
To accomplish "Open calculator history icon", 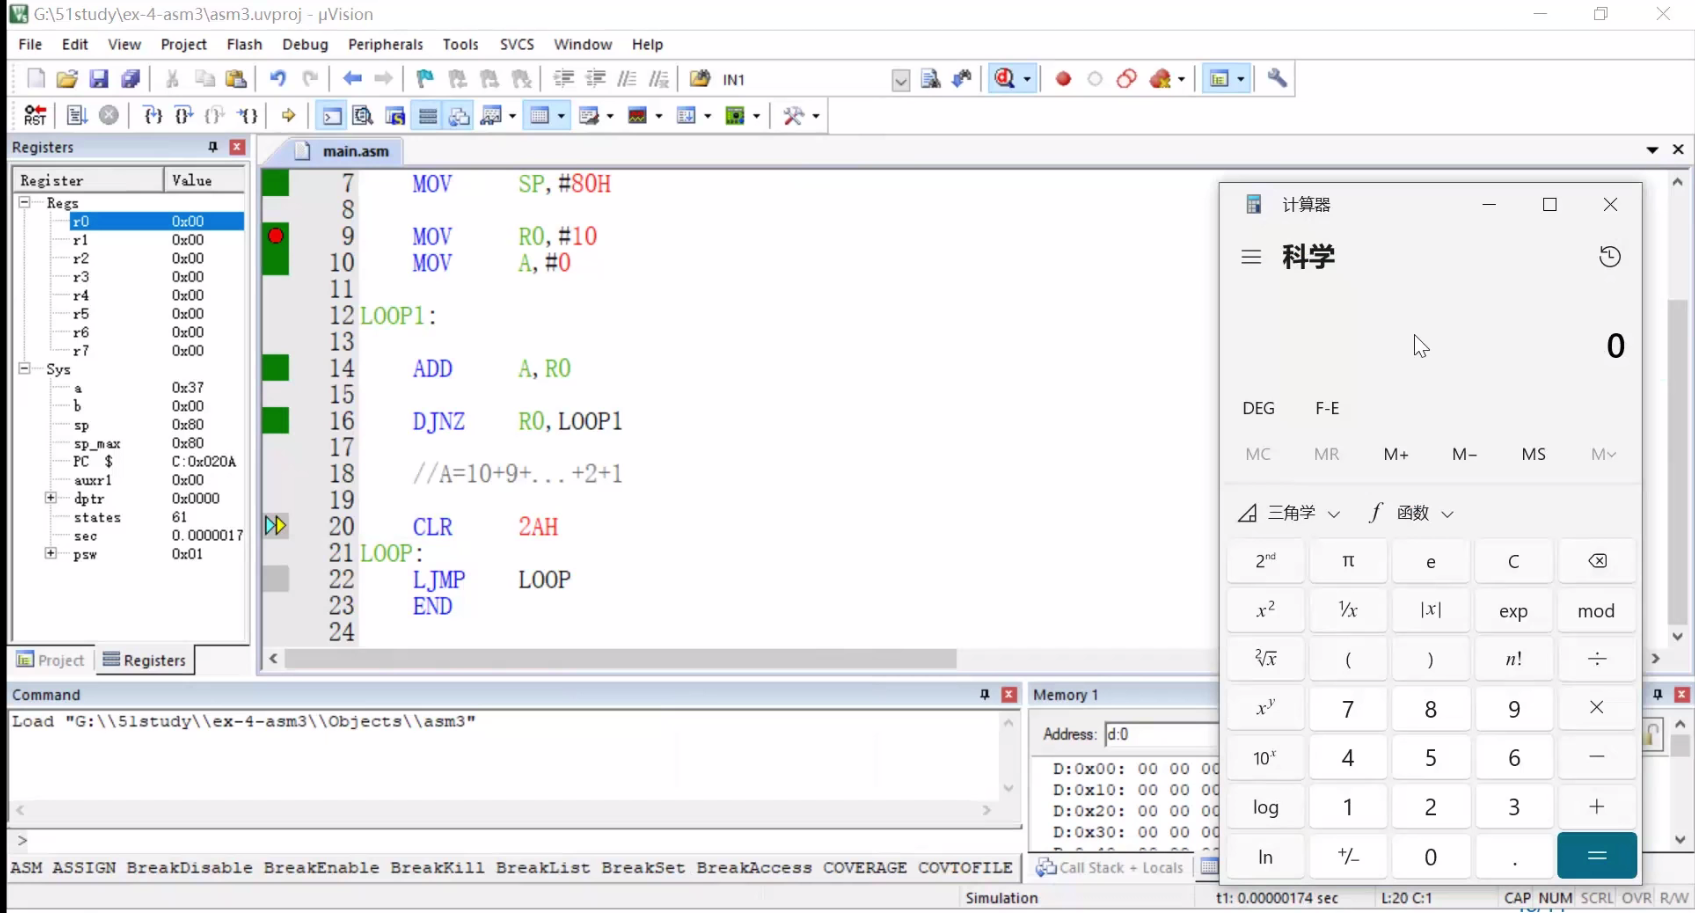I will click(1609, 257).
